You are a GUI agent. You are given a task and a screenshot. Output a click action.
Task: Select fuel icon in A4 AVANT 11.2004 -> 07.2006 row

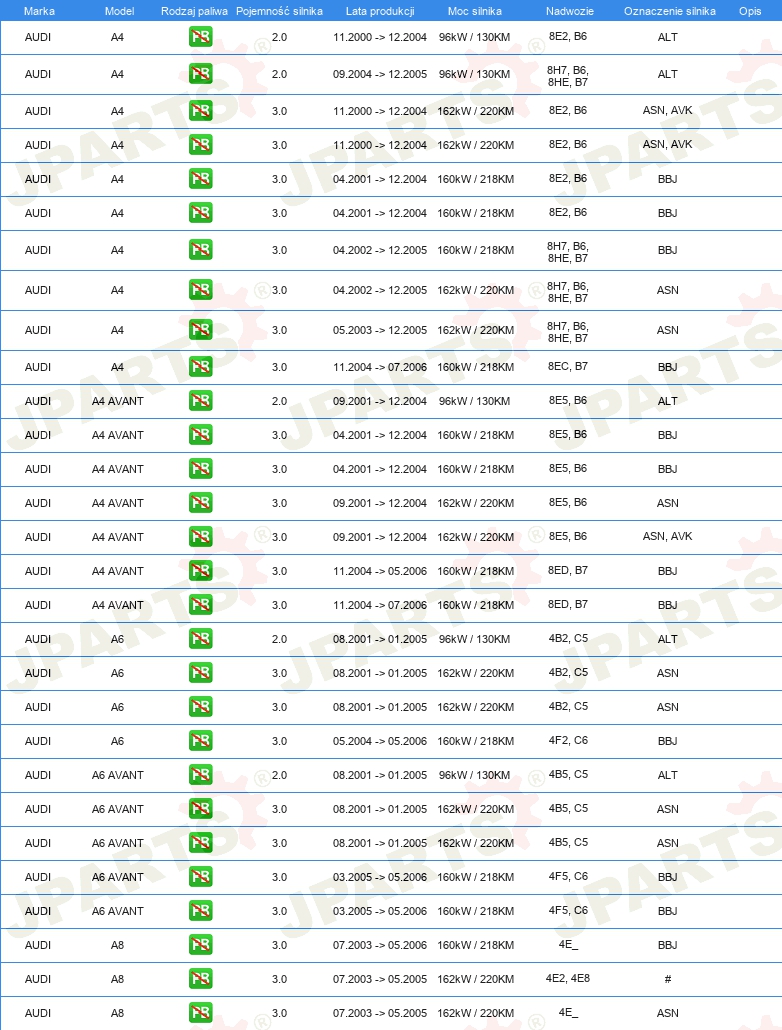tap(200, 604)
